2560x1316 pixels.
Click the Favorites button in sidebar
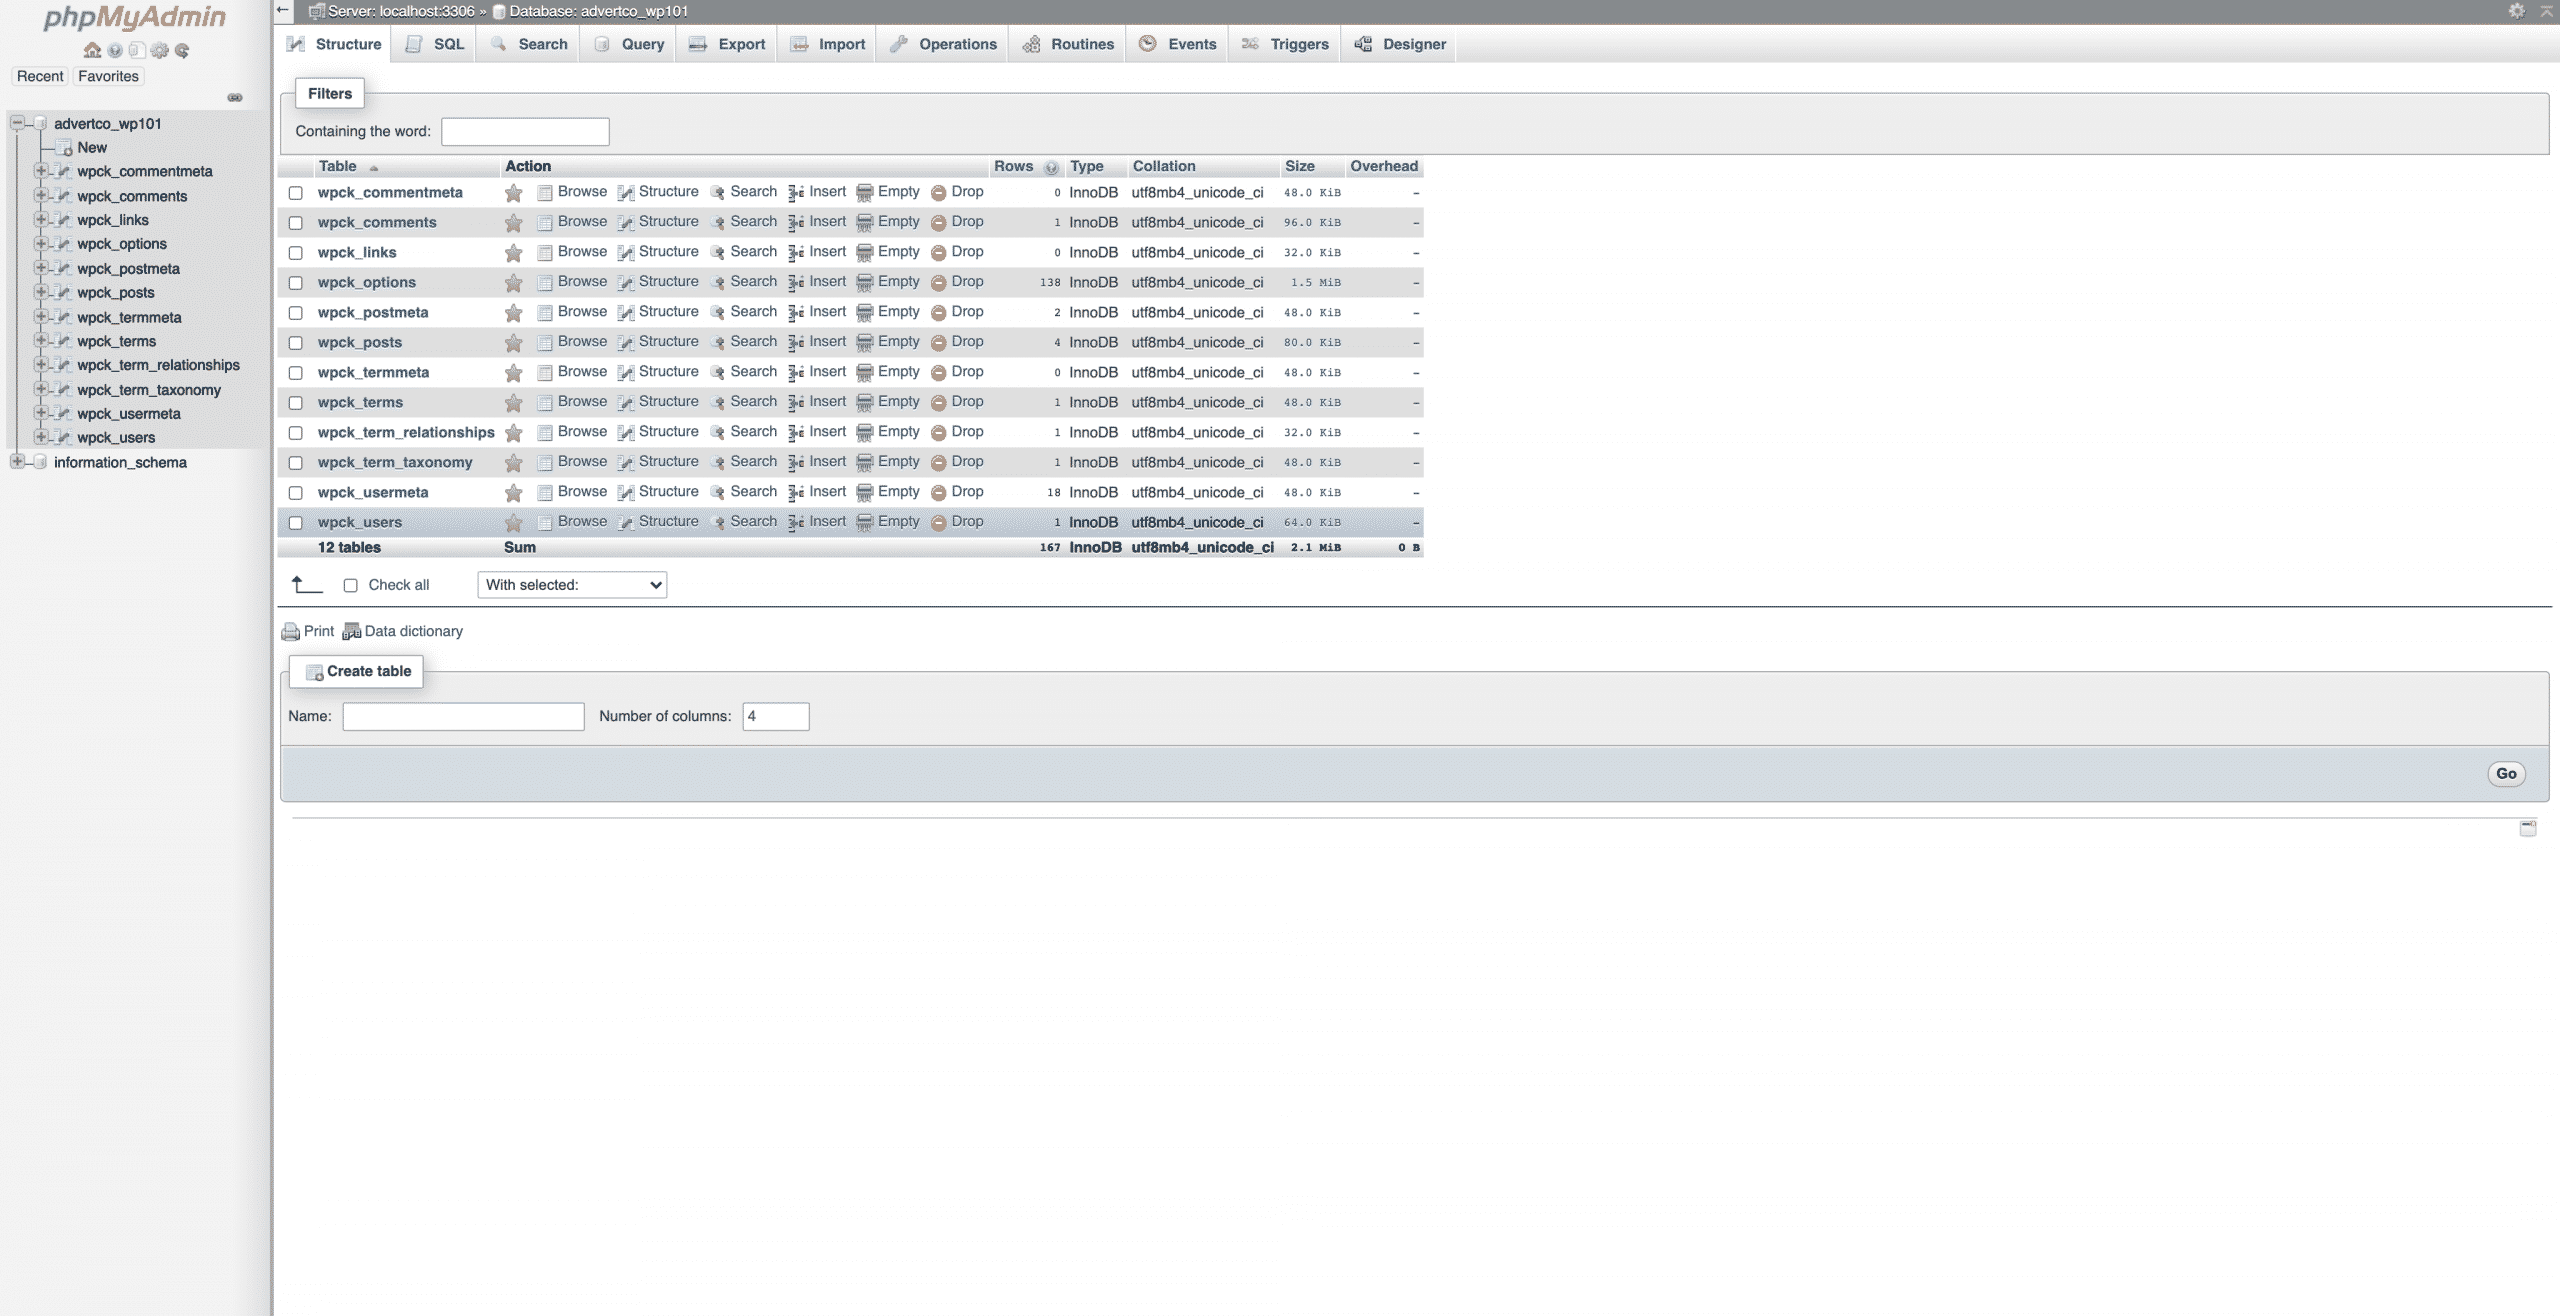[x=108, y=76]
